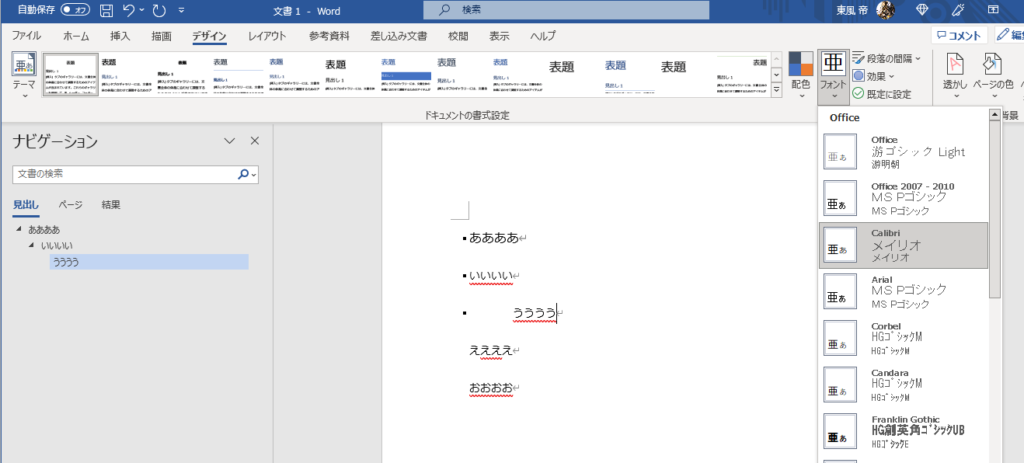The width and height of the screenshot is (1024, 463).
Task: Expand Navigation pane options chevron
Action: (229, 141)
